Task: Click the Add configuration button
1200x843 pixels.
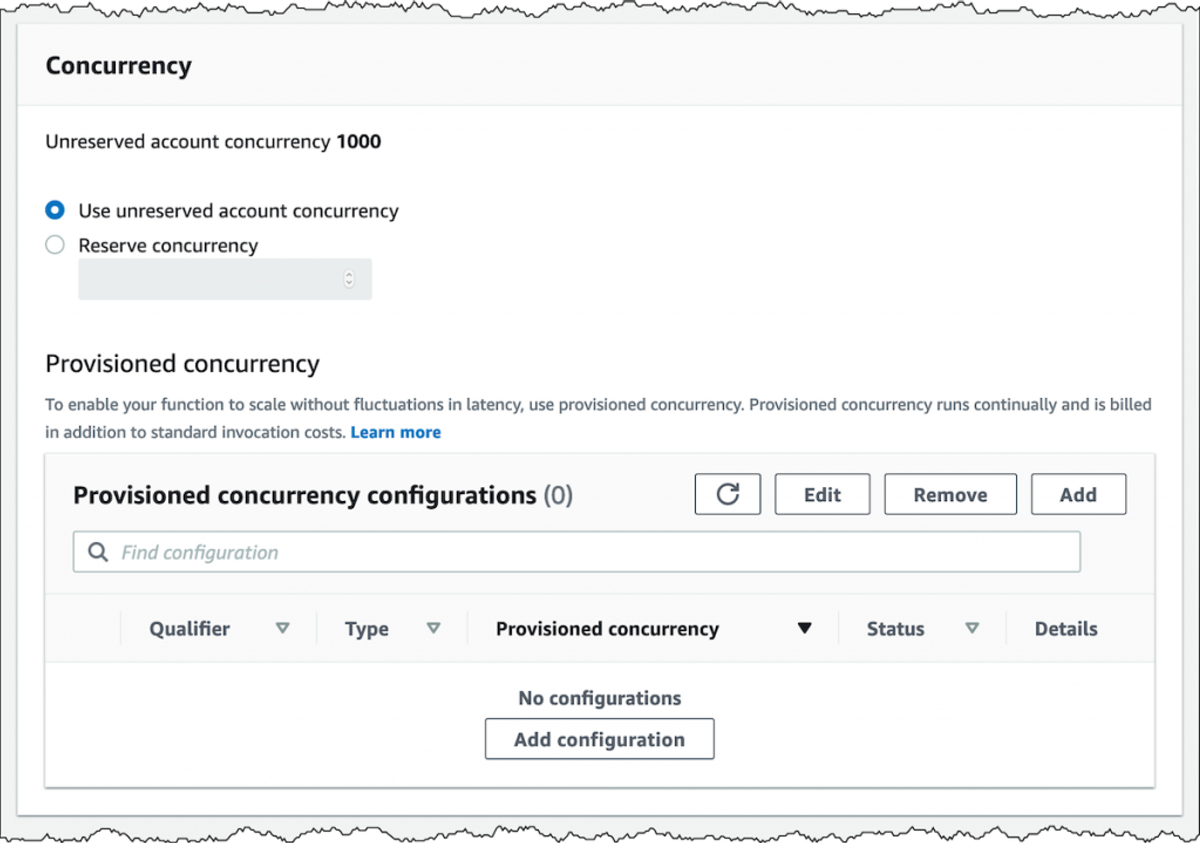Action: pyautogui.click(x=599, y=739)
